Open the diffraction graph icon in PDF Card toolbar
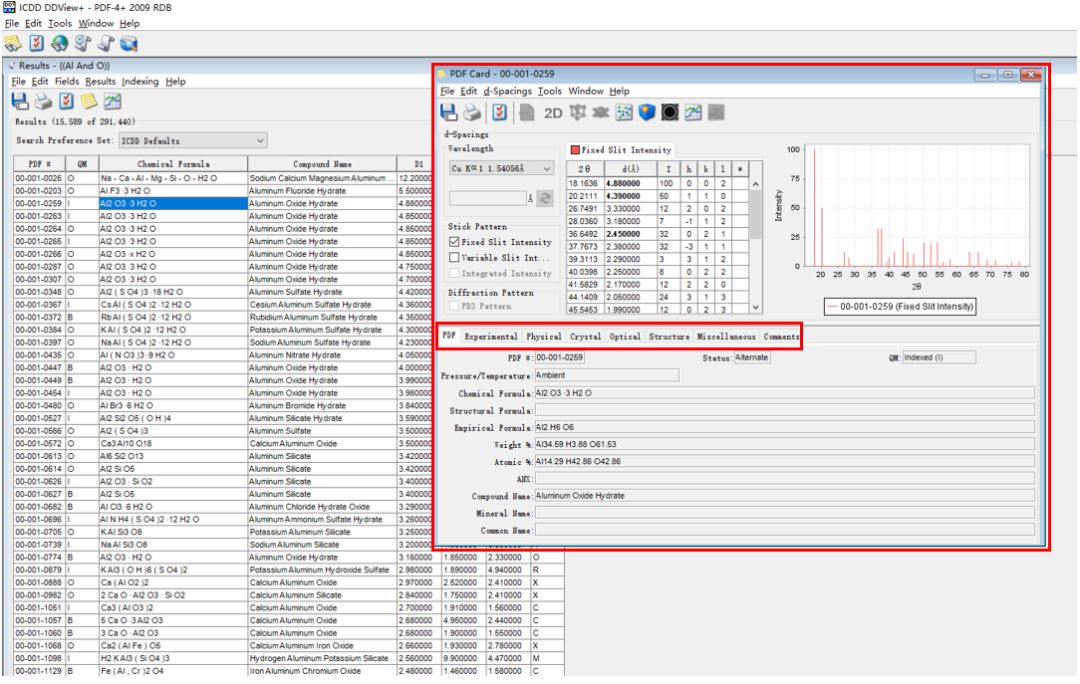1080x684 pixels. coord(693,112)
